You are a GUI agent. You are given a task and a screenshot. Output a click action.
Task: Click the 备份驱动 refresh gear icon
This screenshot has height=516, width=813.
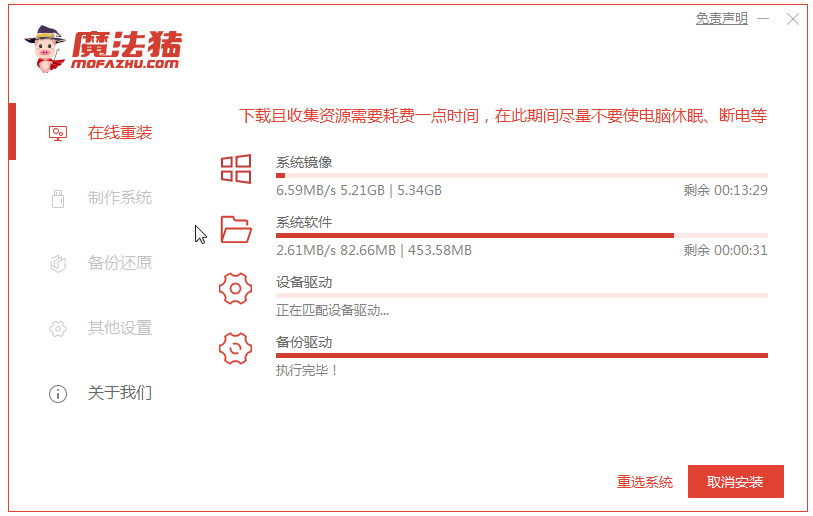(x=235, y=348)
